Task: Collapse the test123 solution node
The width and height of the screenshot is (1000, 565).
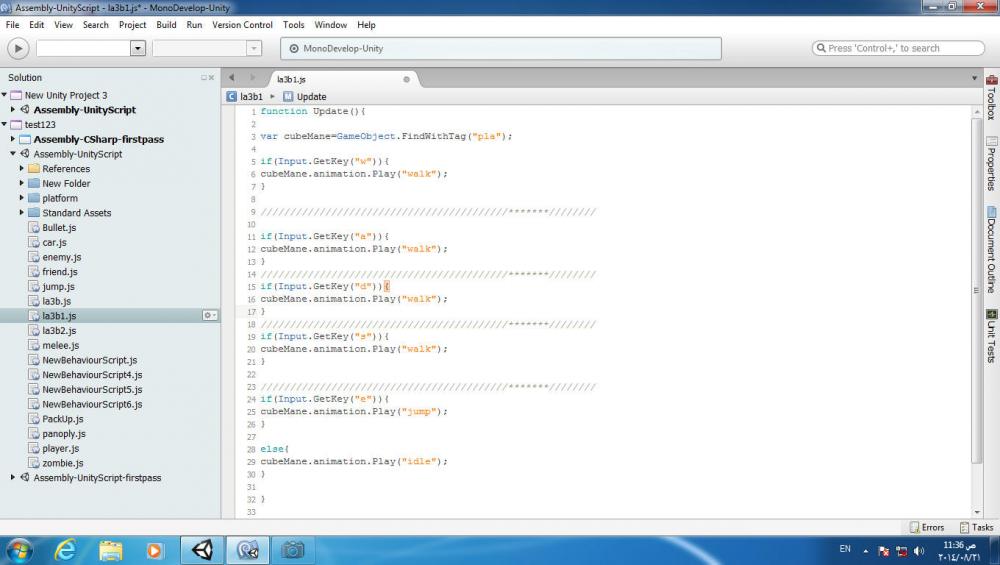Action: (4, 124)
